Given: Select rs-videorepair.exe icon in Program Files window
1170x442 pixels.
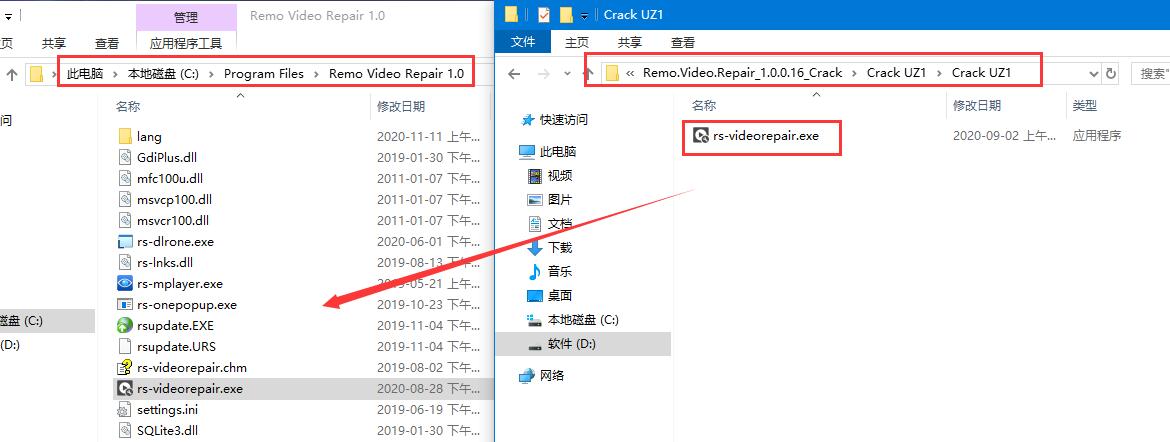Looking at the screenshot, I should click(x=125, y=388).
